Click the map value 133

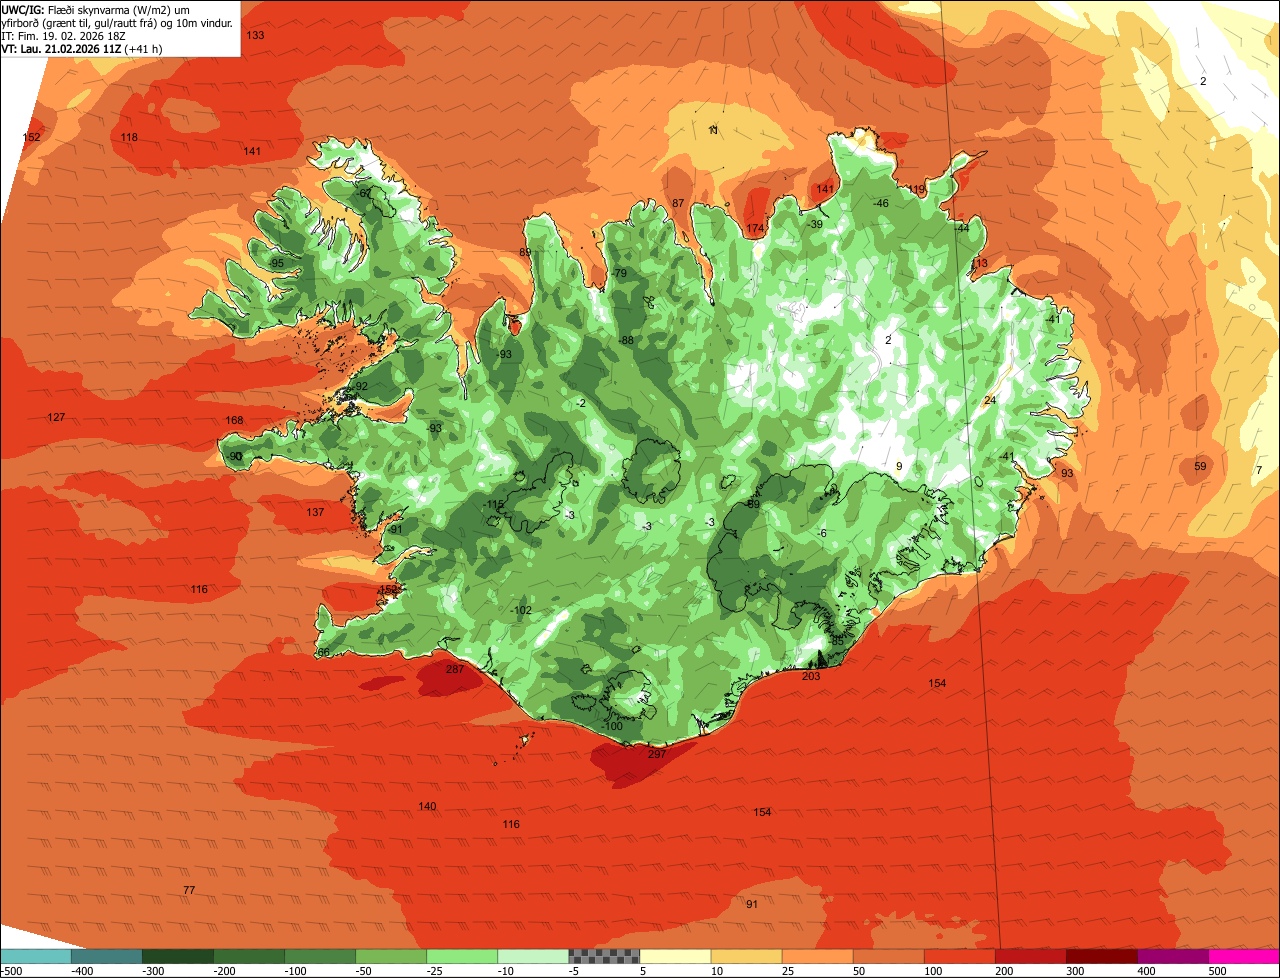(x=256, y=35)
